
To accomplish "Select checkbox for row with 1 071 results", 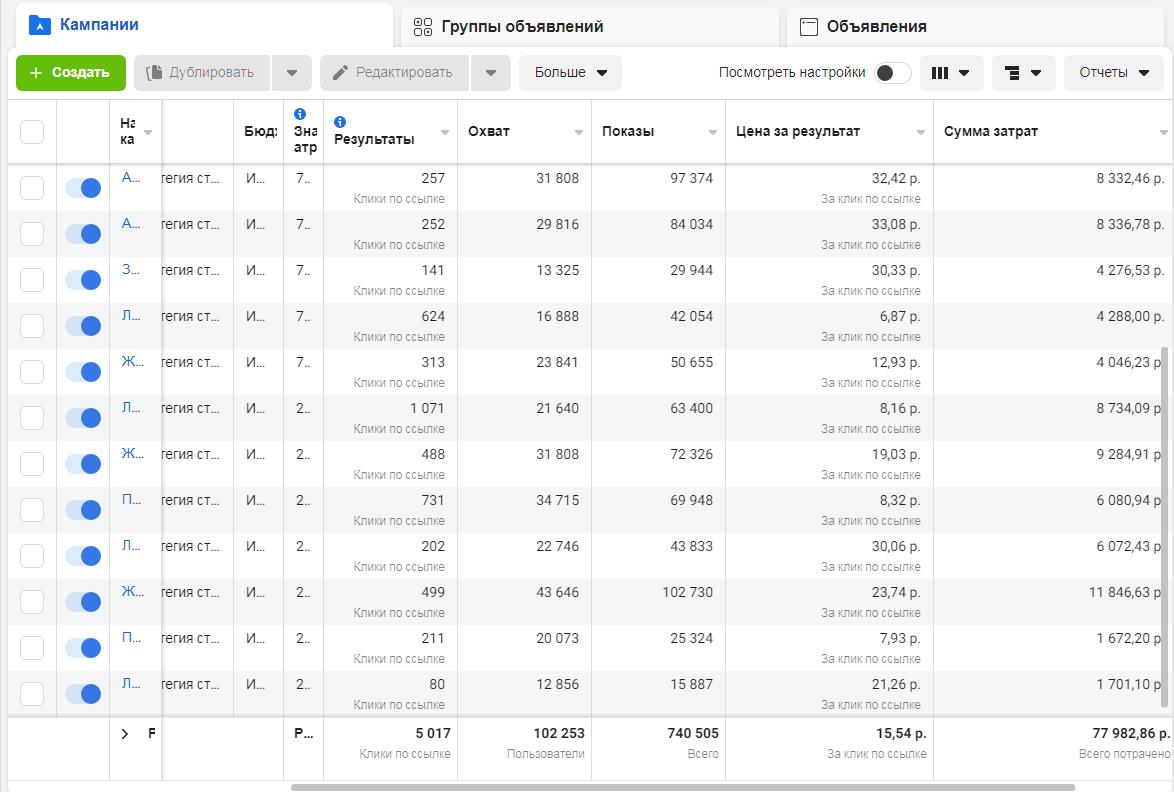I will tap(32, 418).
